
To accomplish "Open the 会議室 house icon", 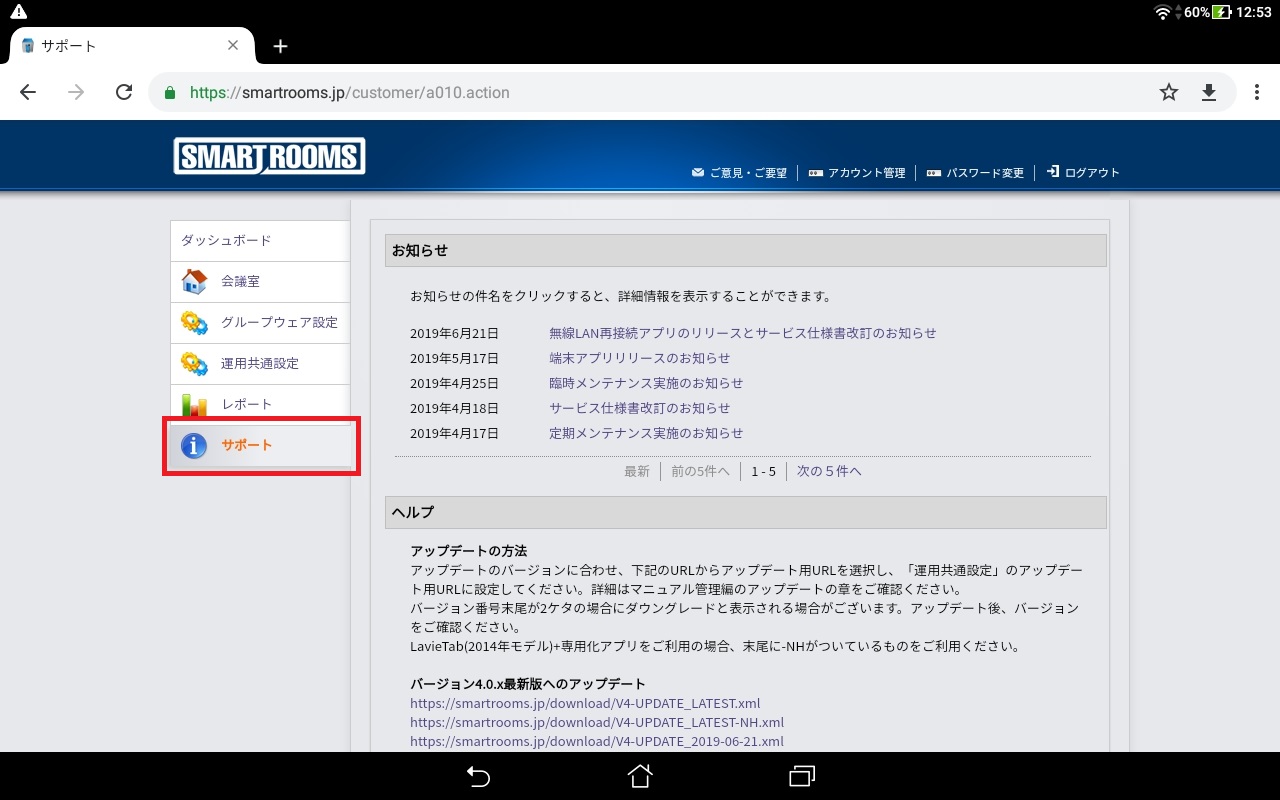I will [194, 282].
